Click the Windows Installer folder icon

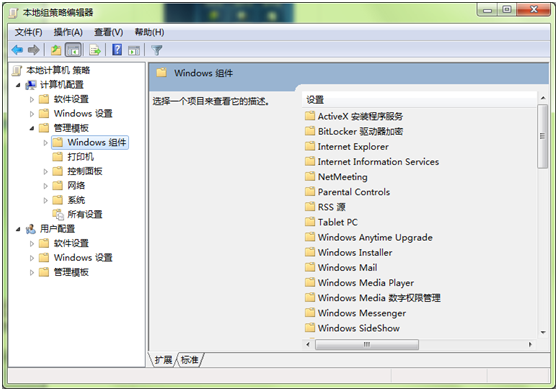[x=310, y=252]
